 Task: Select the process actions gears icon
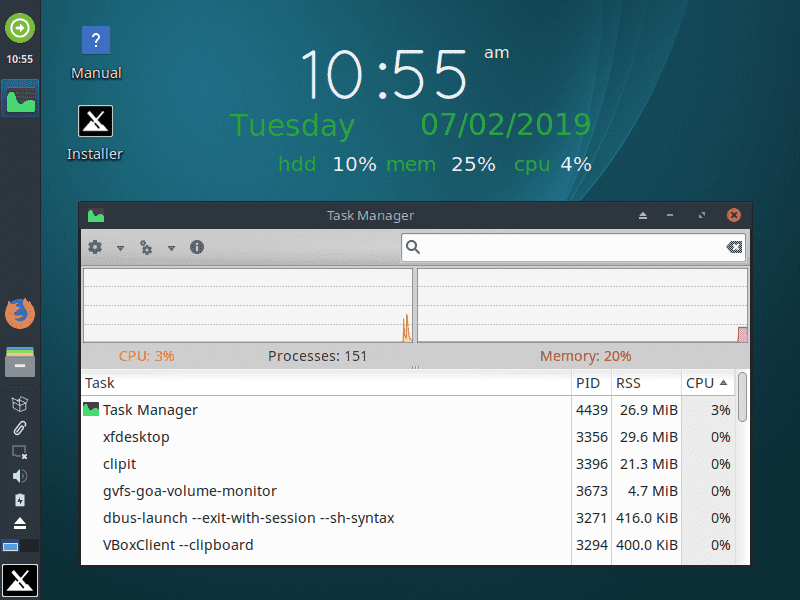pyautogui.click(x=144, y=247)
